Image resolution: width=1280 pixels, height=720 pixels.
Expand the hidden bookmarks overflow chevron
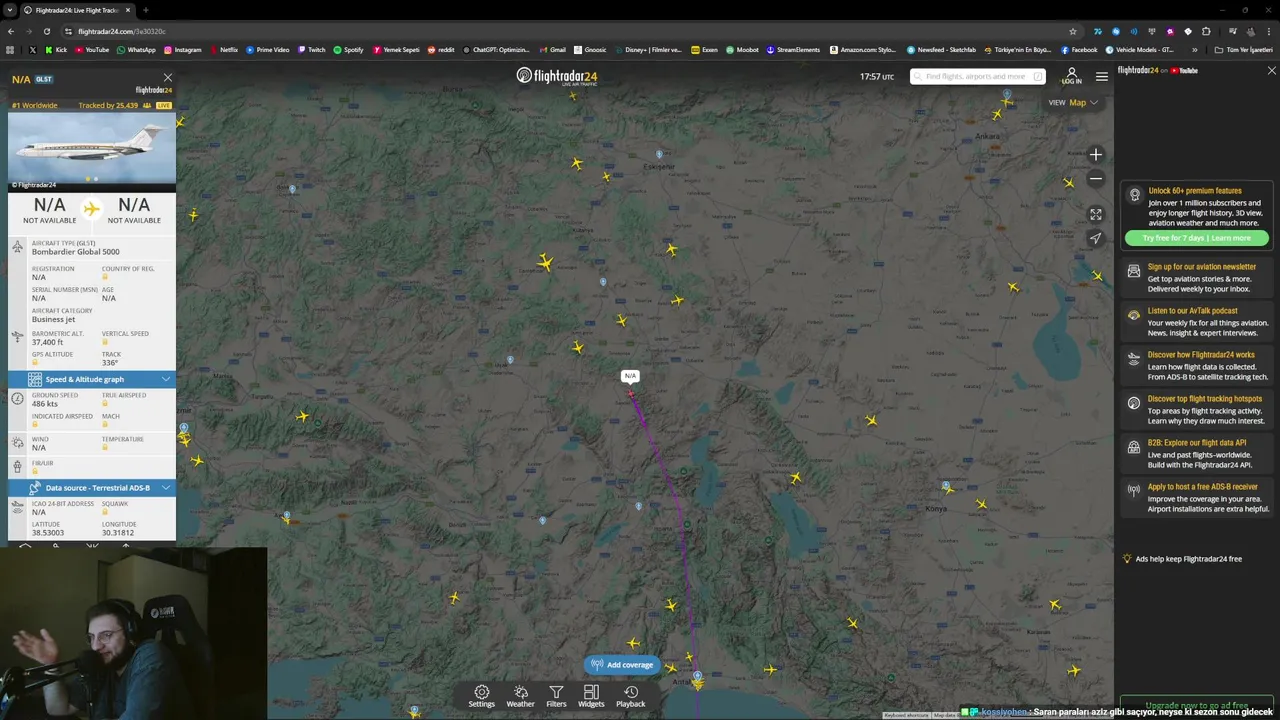coord(1194,49)
